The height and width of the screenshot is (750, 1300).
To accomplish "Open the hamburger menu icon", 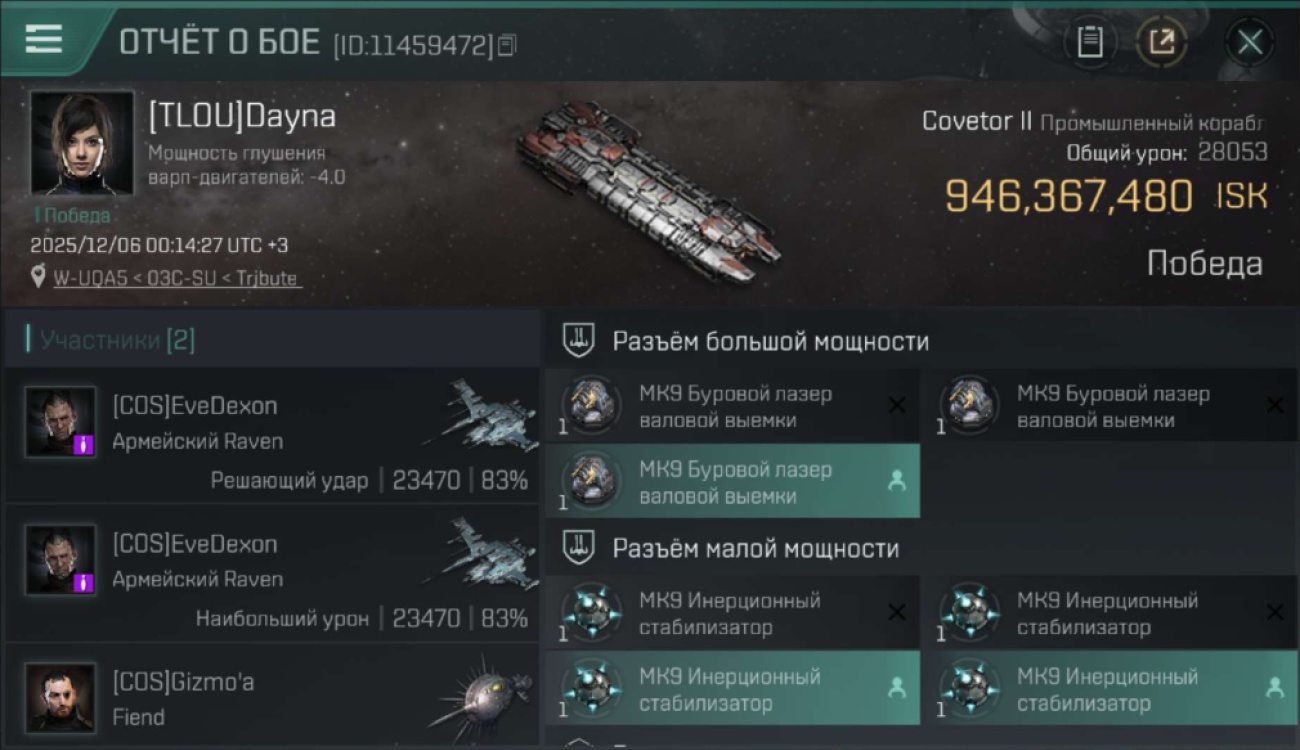I will point(44,40).
